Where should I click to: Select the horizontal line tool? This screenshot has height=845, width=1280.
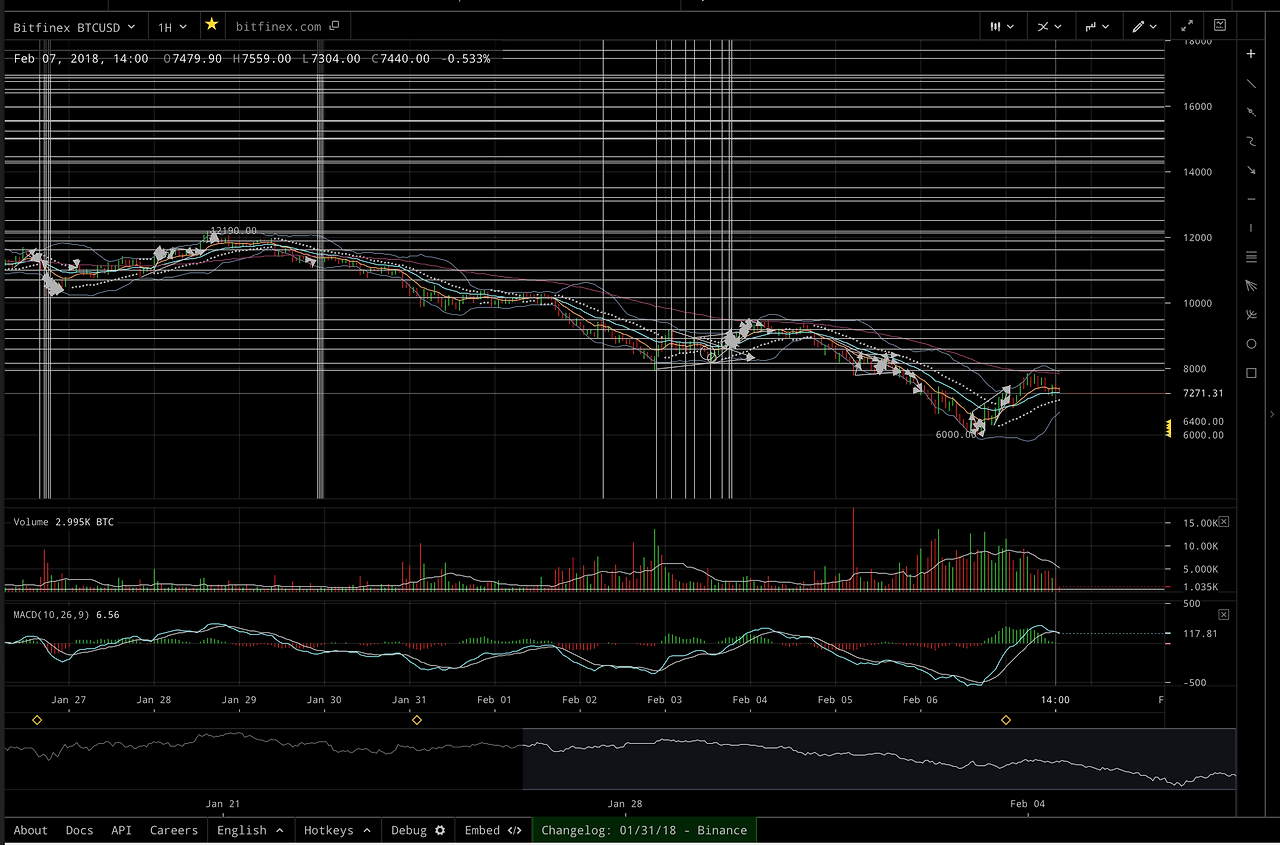coord(1251,199)
